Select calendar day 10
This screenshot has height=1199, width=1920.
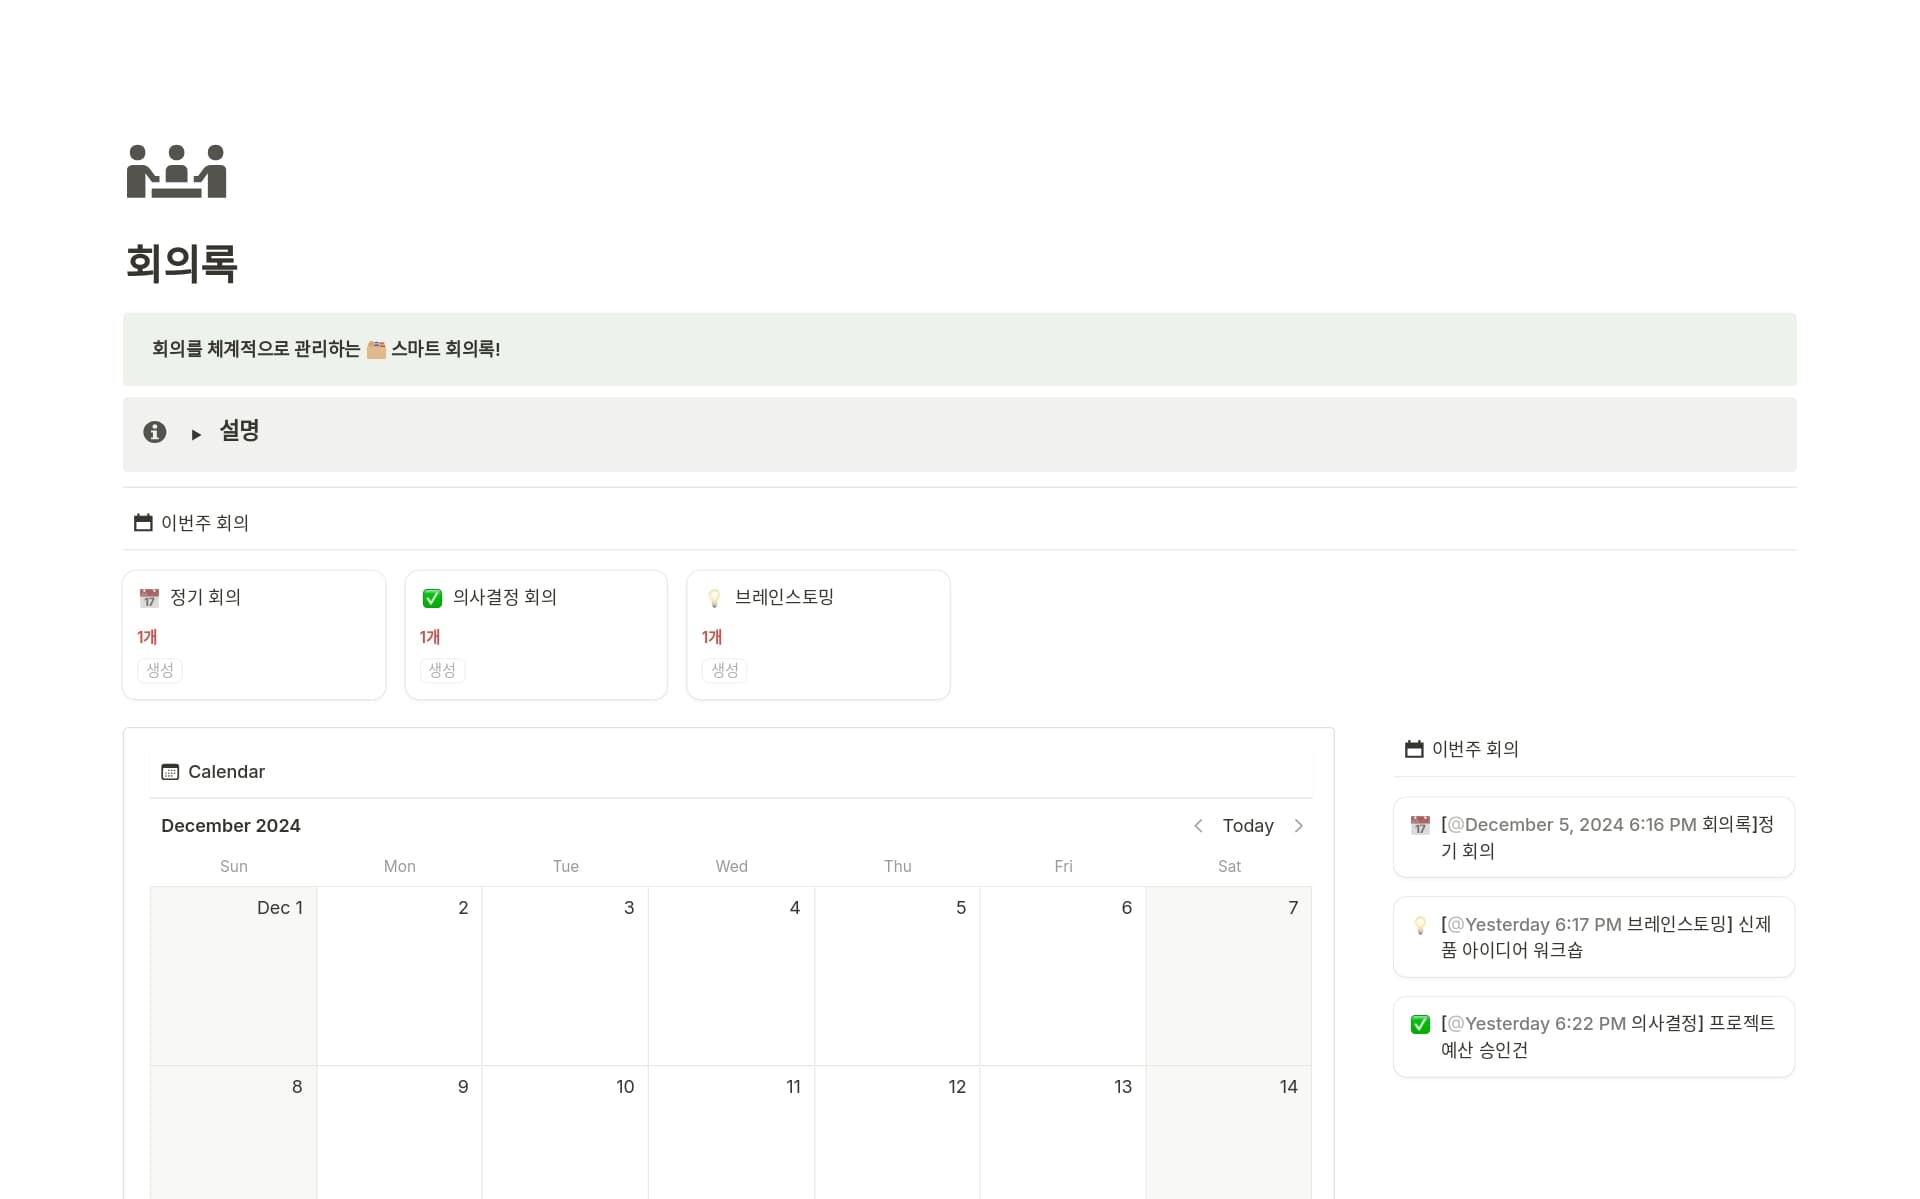565,1132
